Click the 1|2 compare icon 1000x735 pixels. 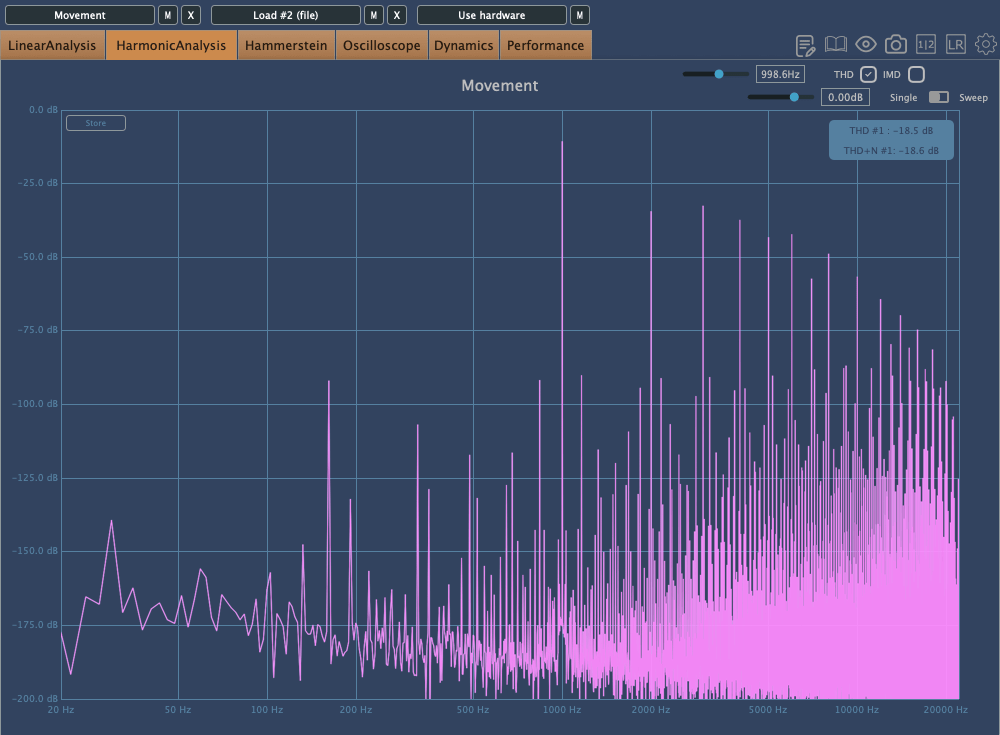(x=926, y=45)
